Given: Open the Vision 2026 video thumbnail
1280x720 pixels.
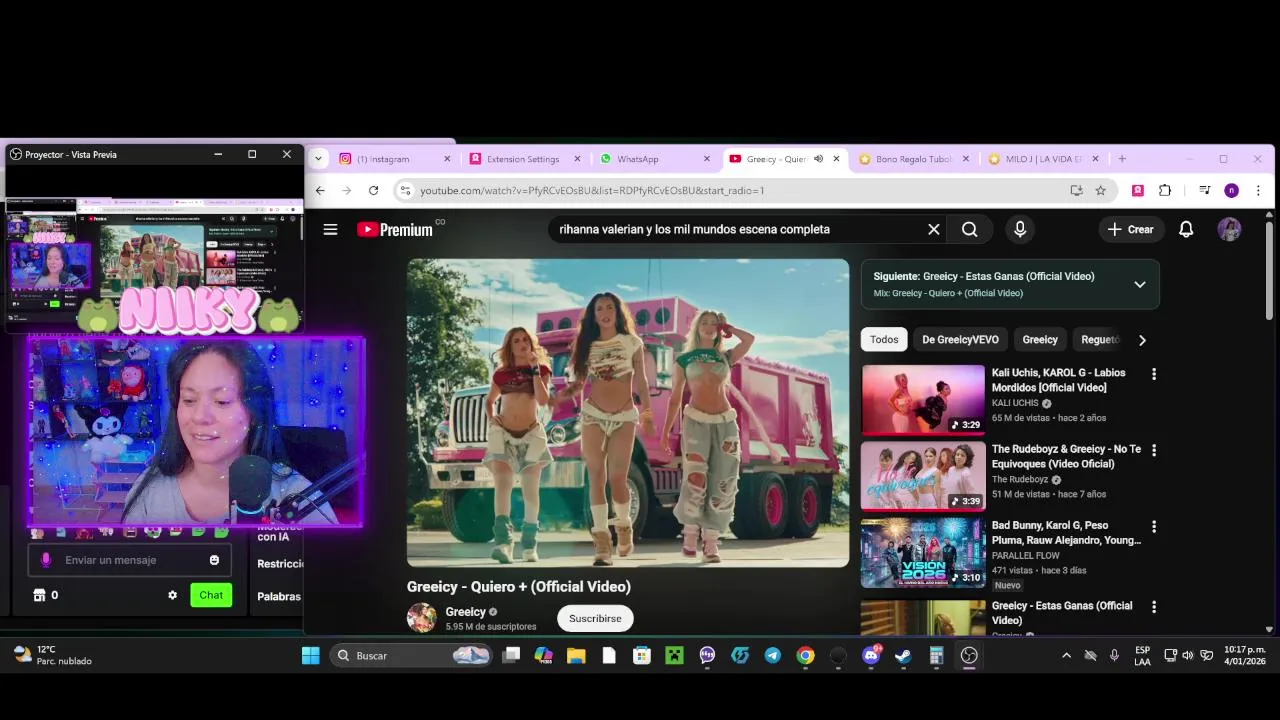Looking at the screenshot, I should coord(923,553).
